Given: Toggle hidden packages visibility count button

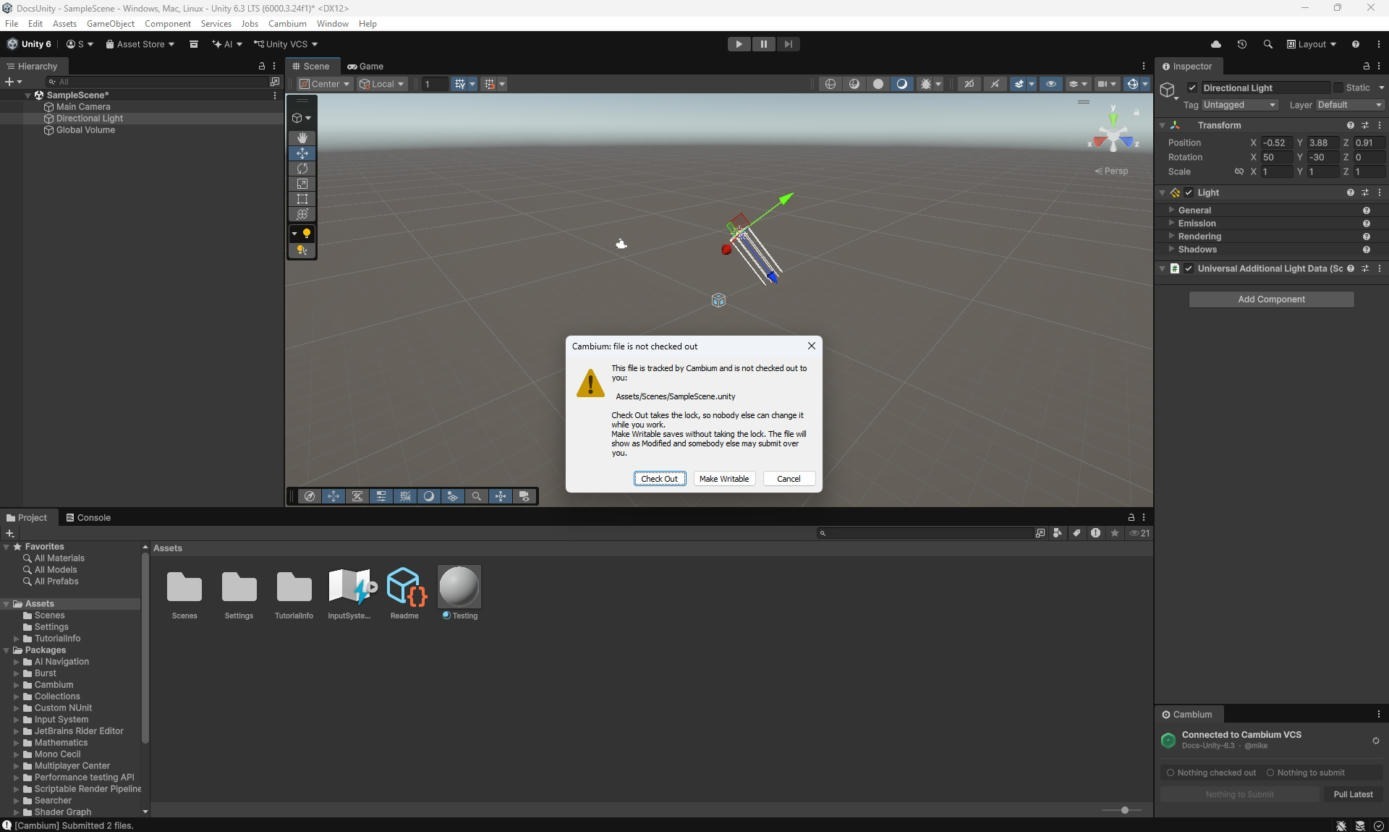Looking at the screenshot, I should 1139,533.
